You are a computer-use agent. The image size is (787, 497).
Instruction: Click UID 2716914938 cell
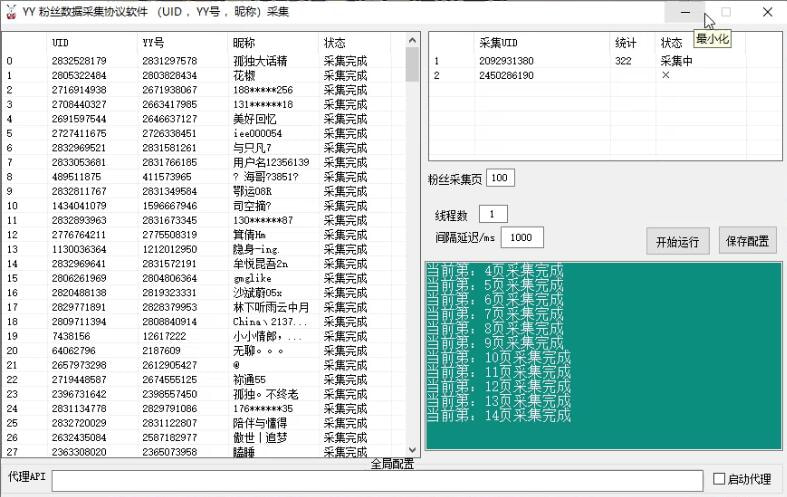(x=79, y=90)
